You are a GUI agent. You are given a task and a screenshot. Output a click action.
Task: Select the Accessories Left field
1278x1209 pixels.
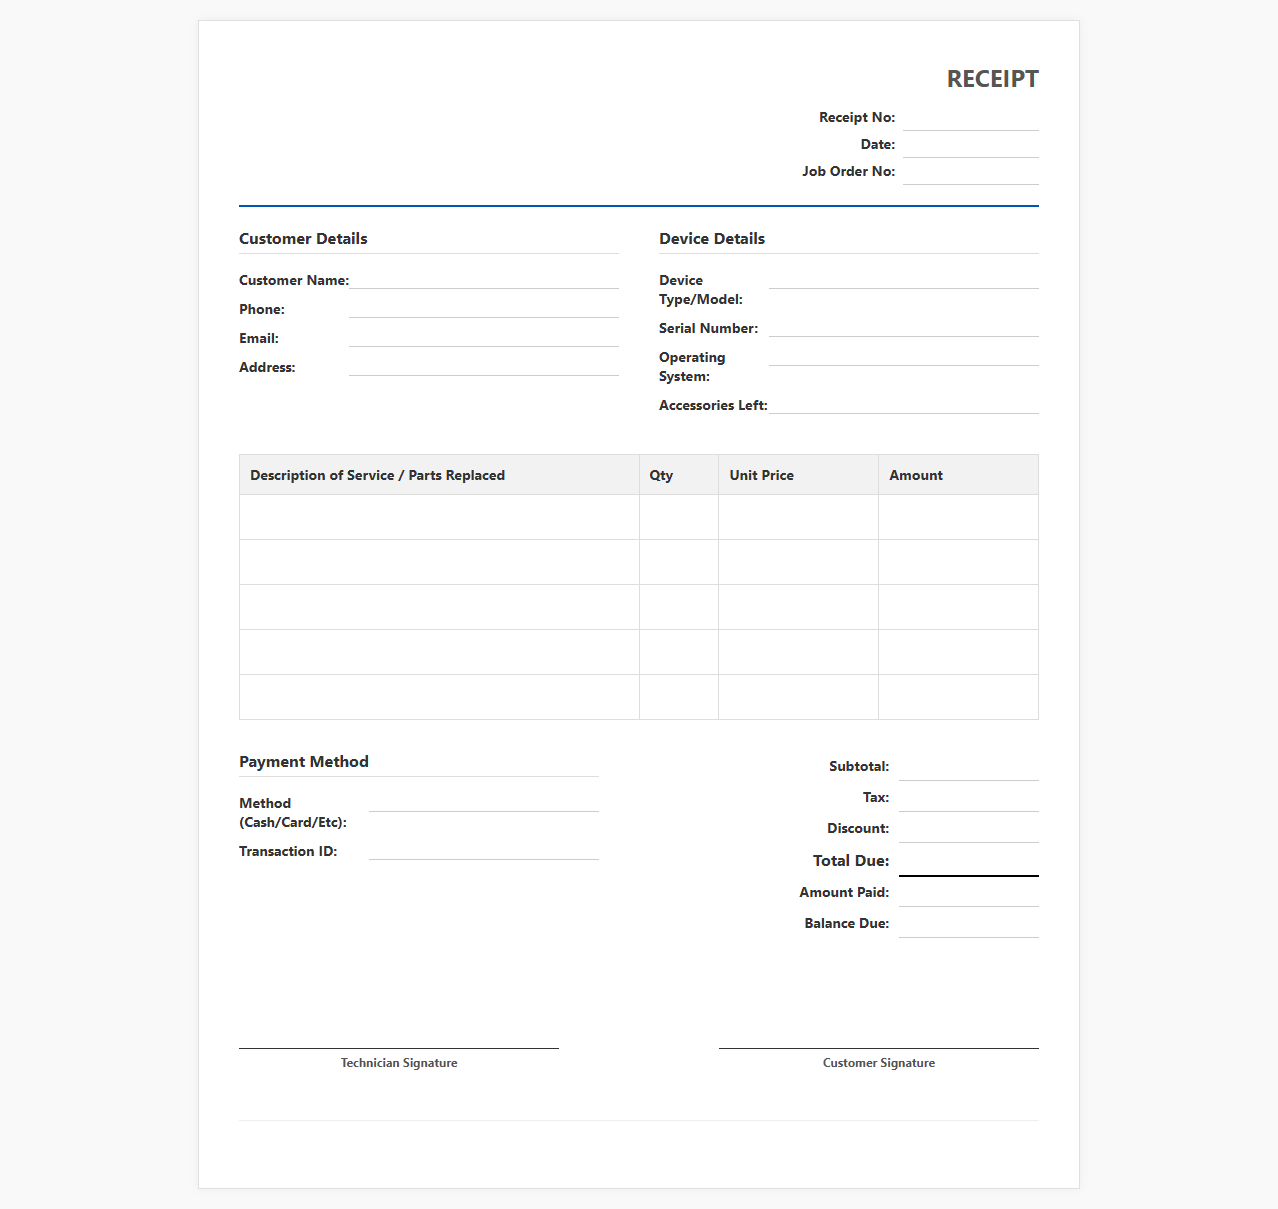point(904,404)
